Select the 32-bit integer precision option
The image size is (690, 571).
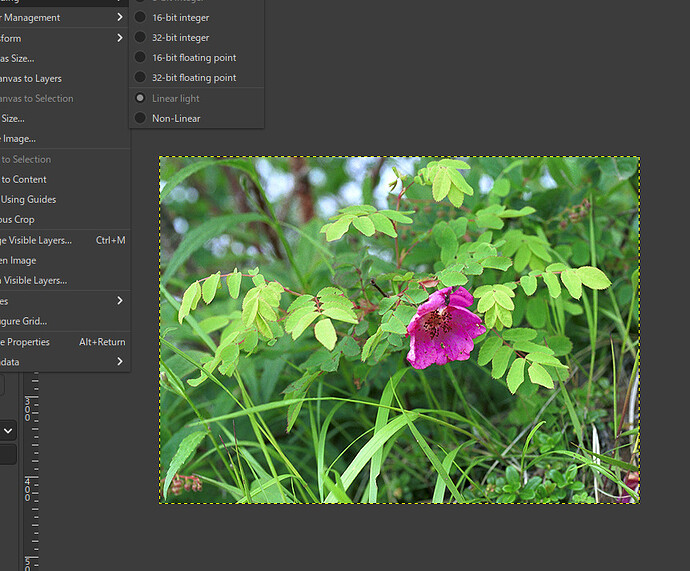(180, 38)
